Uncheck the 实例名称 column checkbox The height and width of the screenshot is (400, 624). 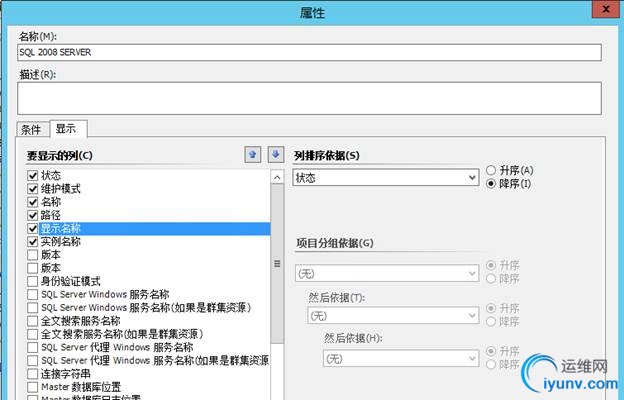pos(33,242)
